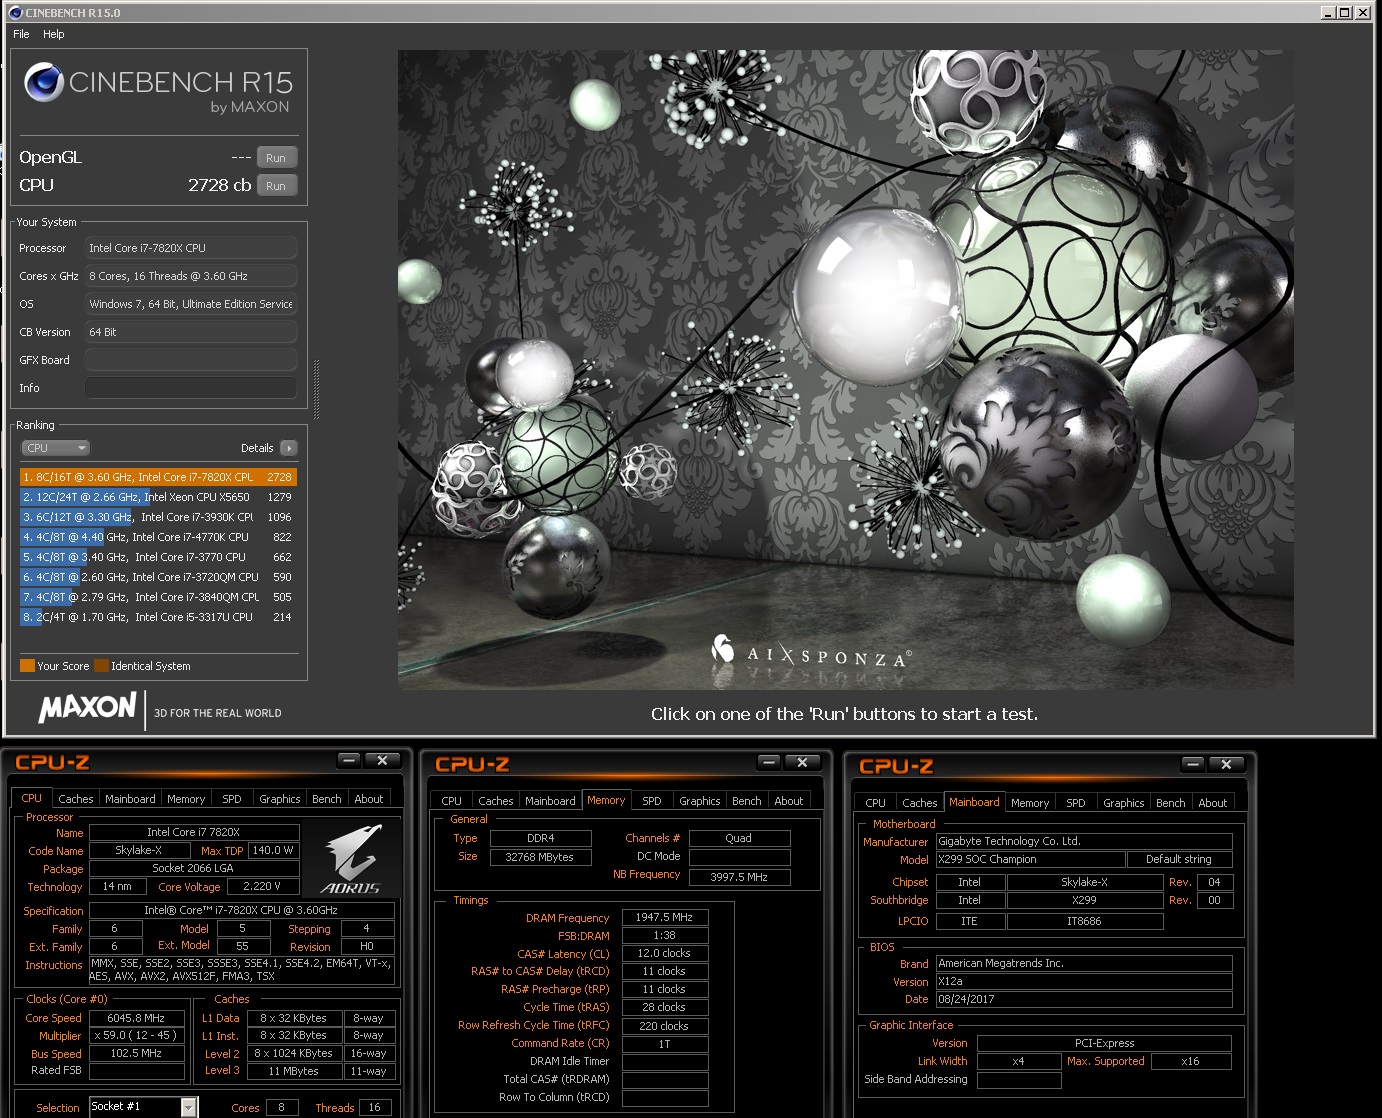Click the DRAM Frequency value 1947.5 MHz
The width and height of the screenshot is (1382, 1118).
(665, 917)
